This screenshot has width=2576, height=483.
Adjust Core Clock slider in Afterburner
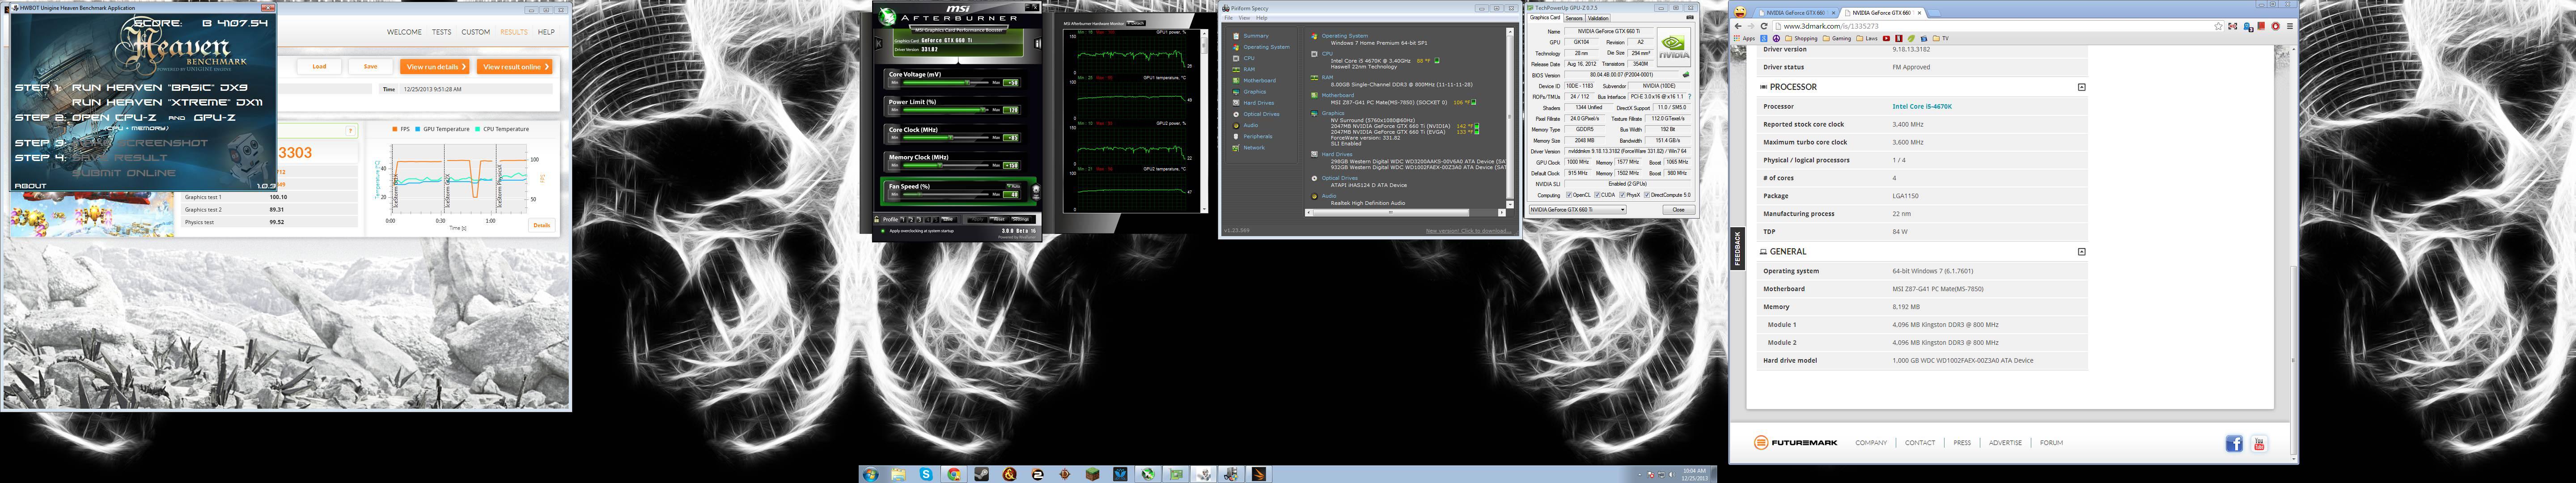946,138
